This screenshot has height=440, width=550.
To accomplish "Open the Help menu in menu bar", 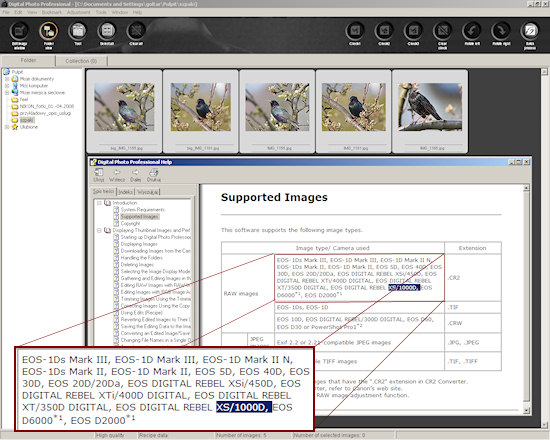I will pos(138,12).
